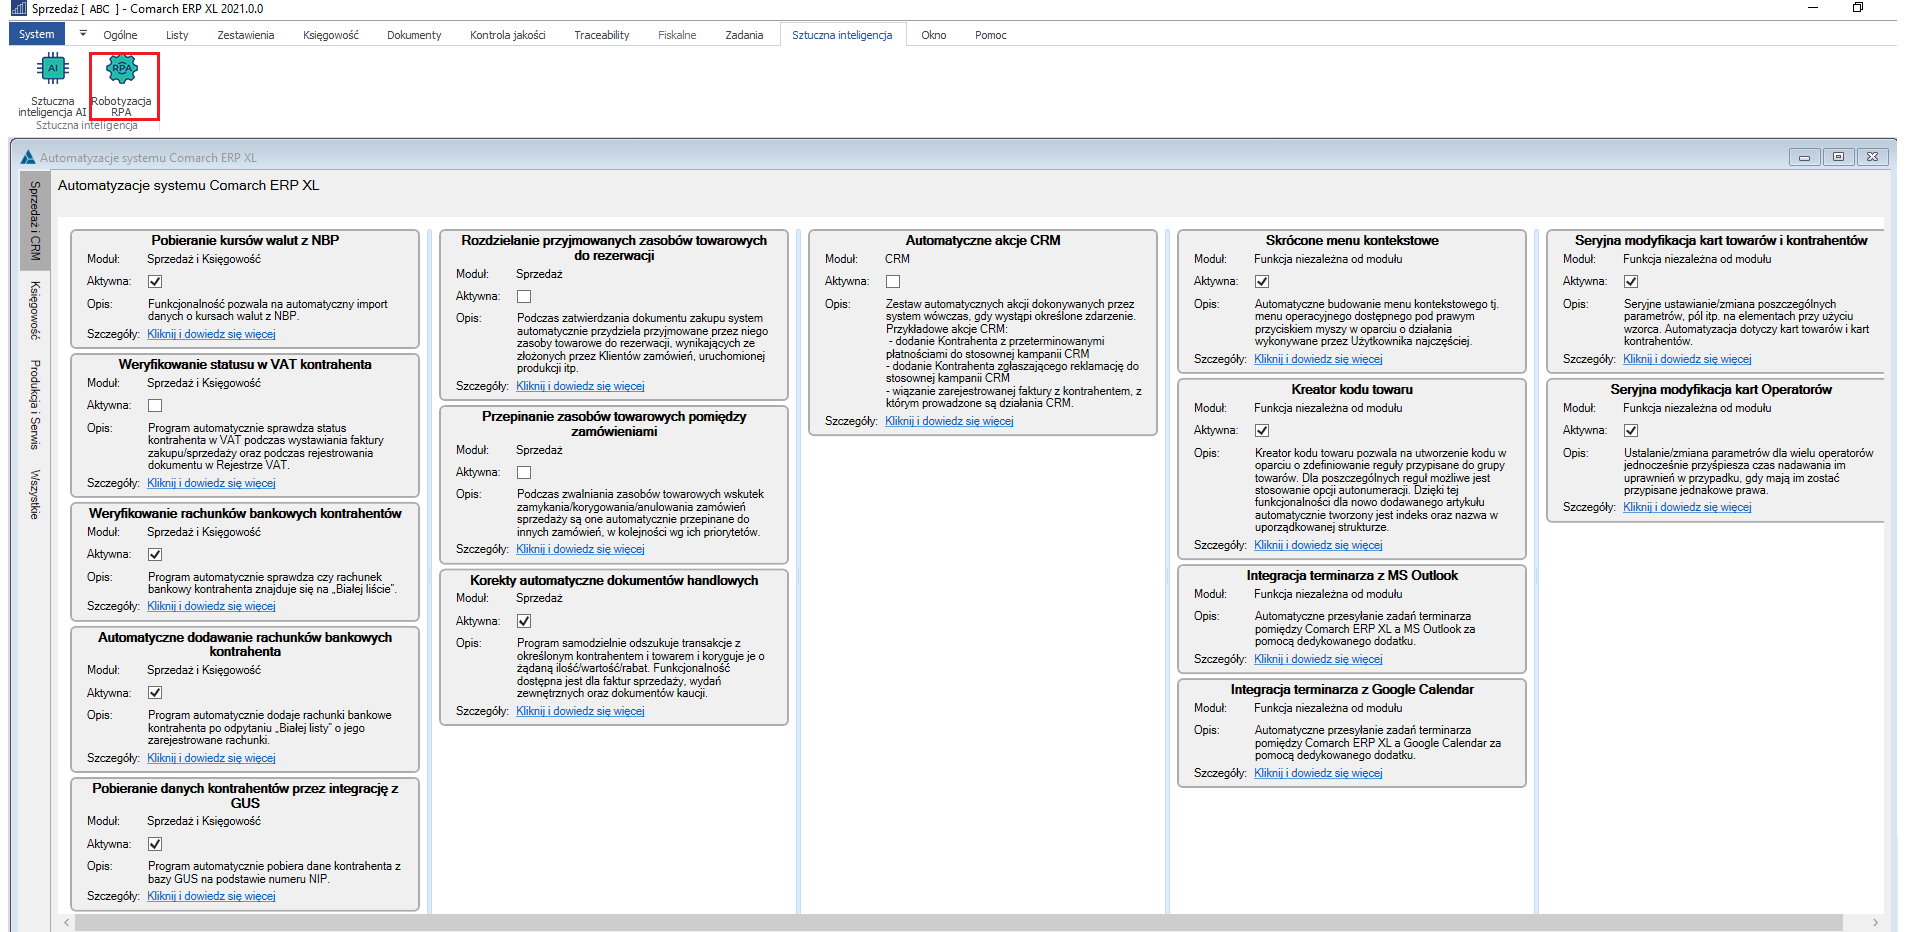Toggle Aktywna for Seryjna modyfikacja kart towarów
The height and width of the screenshot is (932, 1917).
click(x=1631, y=282)
